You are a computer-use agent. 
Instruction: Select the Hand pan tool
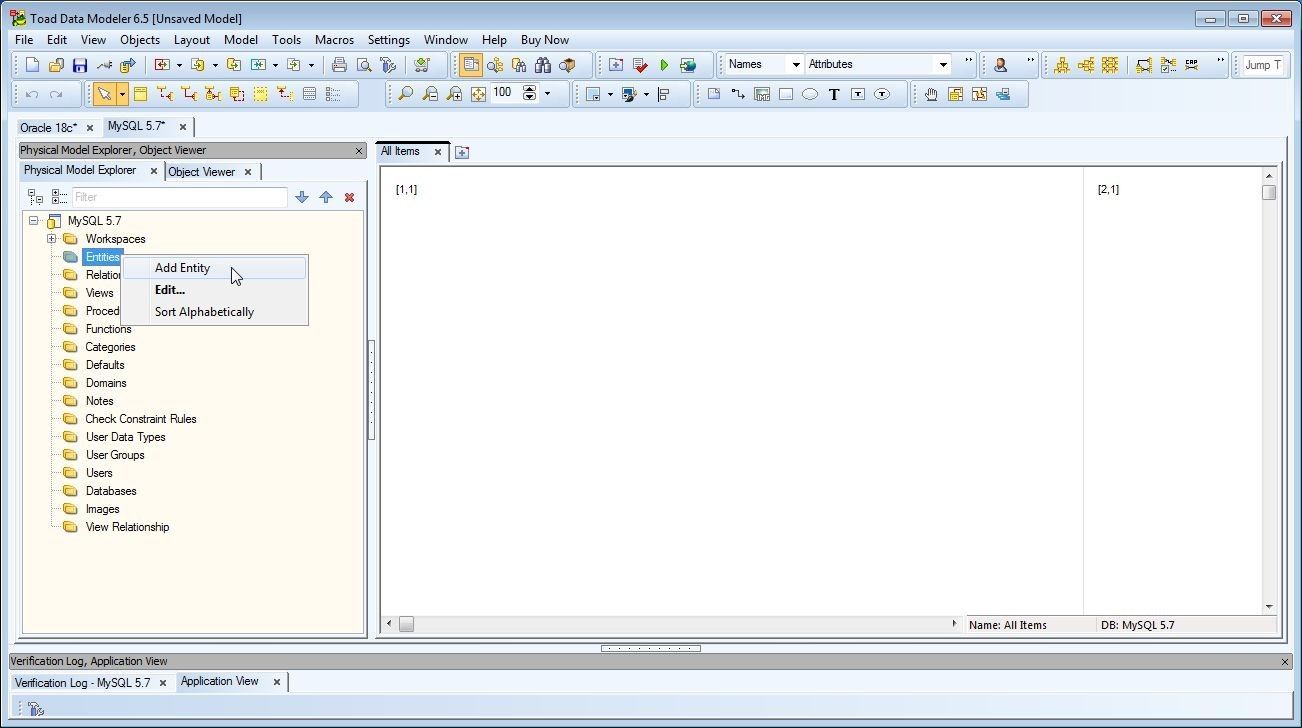click(x=931, y=94)
